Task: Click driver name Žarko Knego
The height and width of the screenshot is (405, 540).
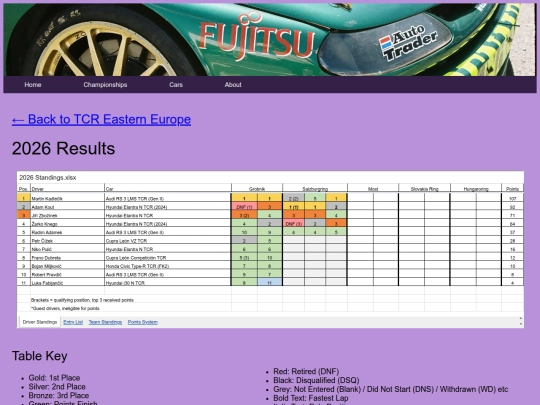Action: 44,224
